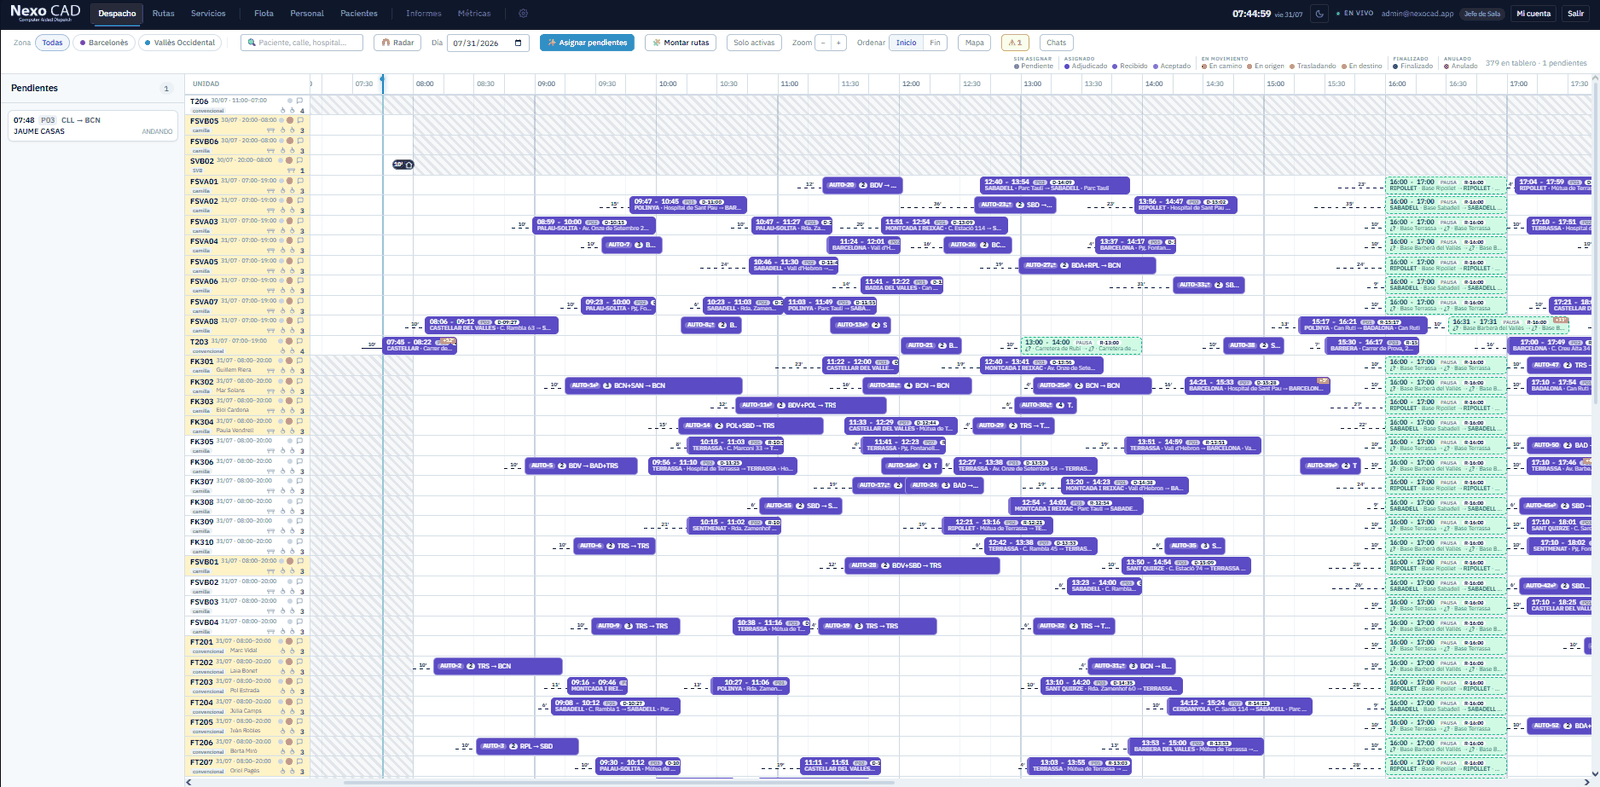1600x787 pixels.
Task: Click the 12:00 time marker in the timeline header
Action: pyautogui.click(x=911, y=84)
